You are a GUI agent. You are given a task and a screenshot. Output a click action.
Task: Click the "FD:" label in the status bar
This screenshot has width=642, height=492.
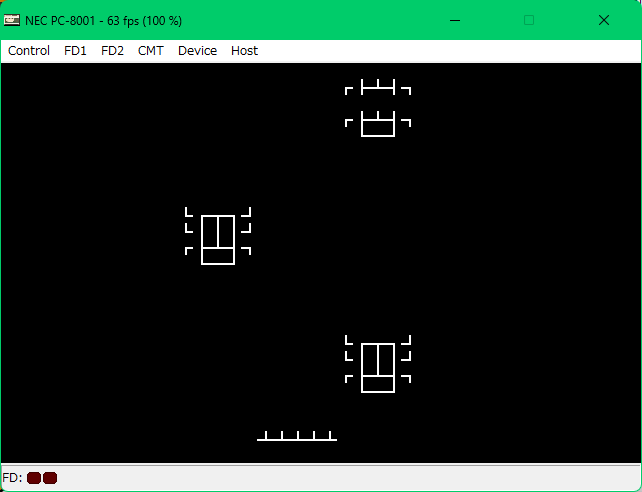[x=12, y=478]
